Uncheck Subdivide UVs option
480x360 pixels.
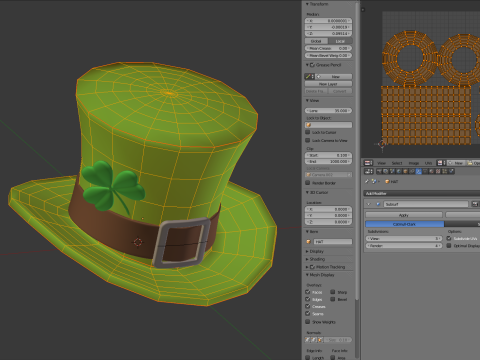pyautogui.click(x=449, y=238)
